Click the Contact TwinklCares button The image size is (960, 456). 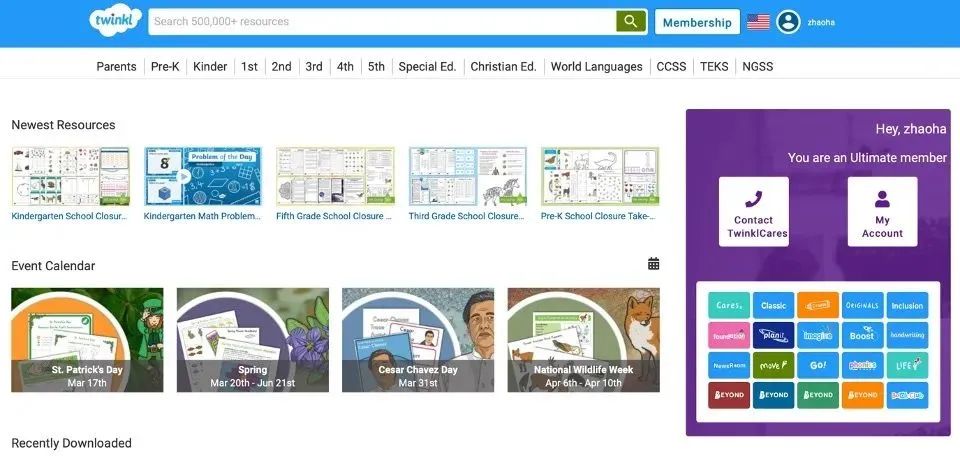(x=754, y=212)
